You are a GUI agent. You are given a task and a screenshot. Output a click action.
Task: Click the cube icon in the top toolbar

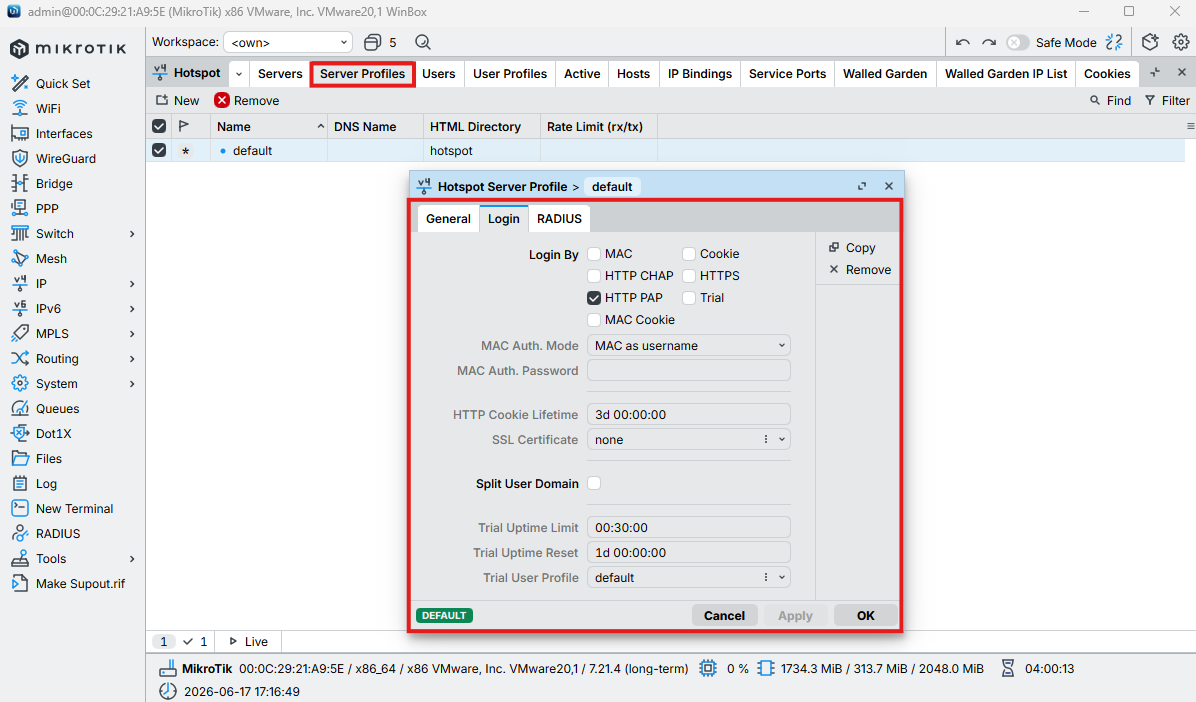tap(1150, 42)
